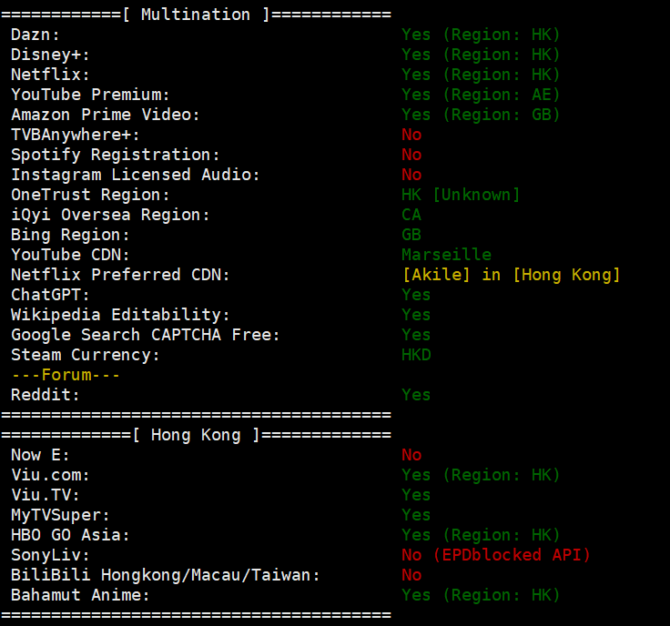Click the yellow Forum divider text

pos(66,375)
